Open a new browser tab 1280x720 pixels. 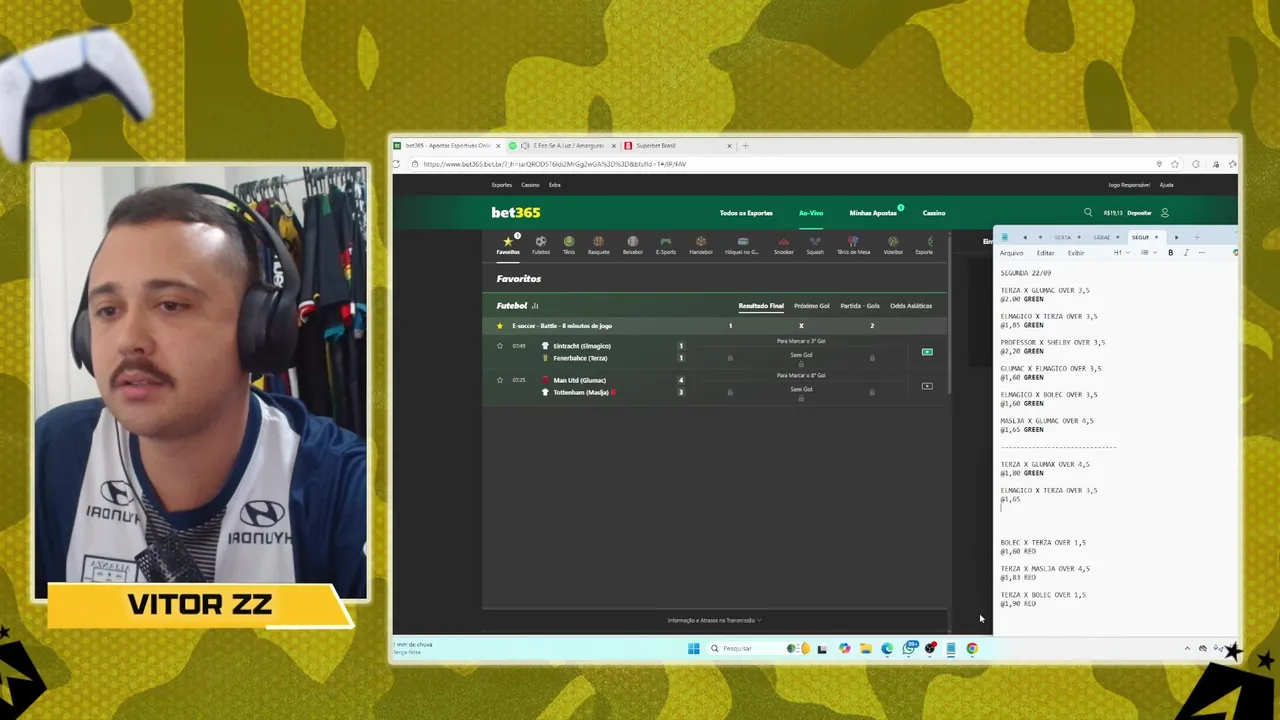click(x=745, y=146)
